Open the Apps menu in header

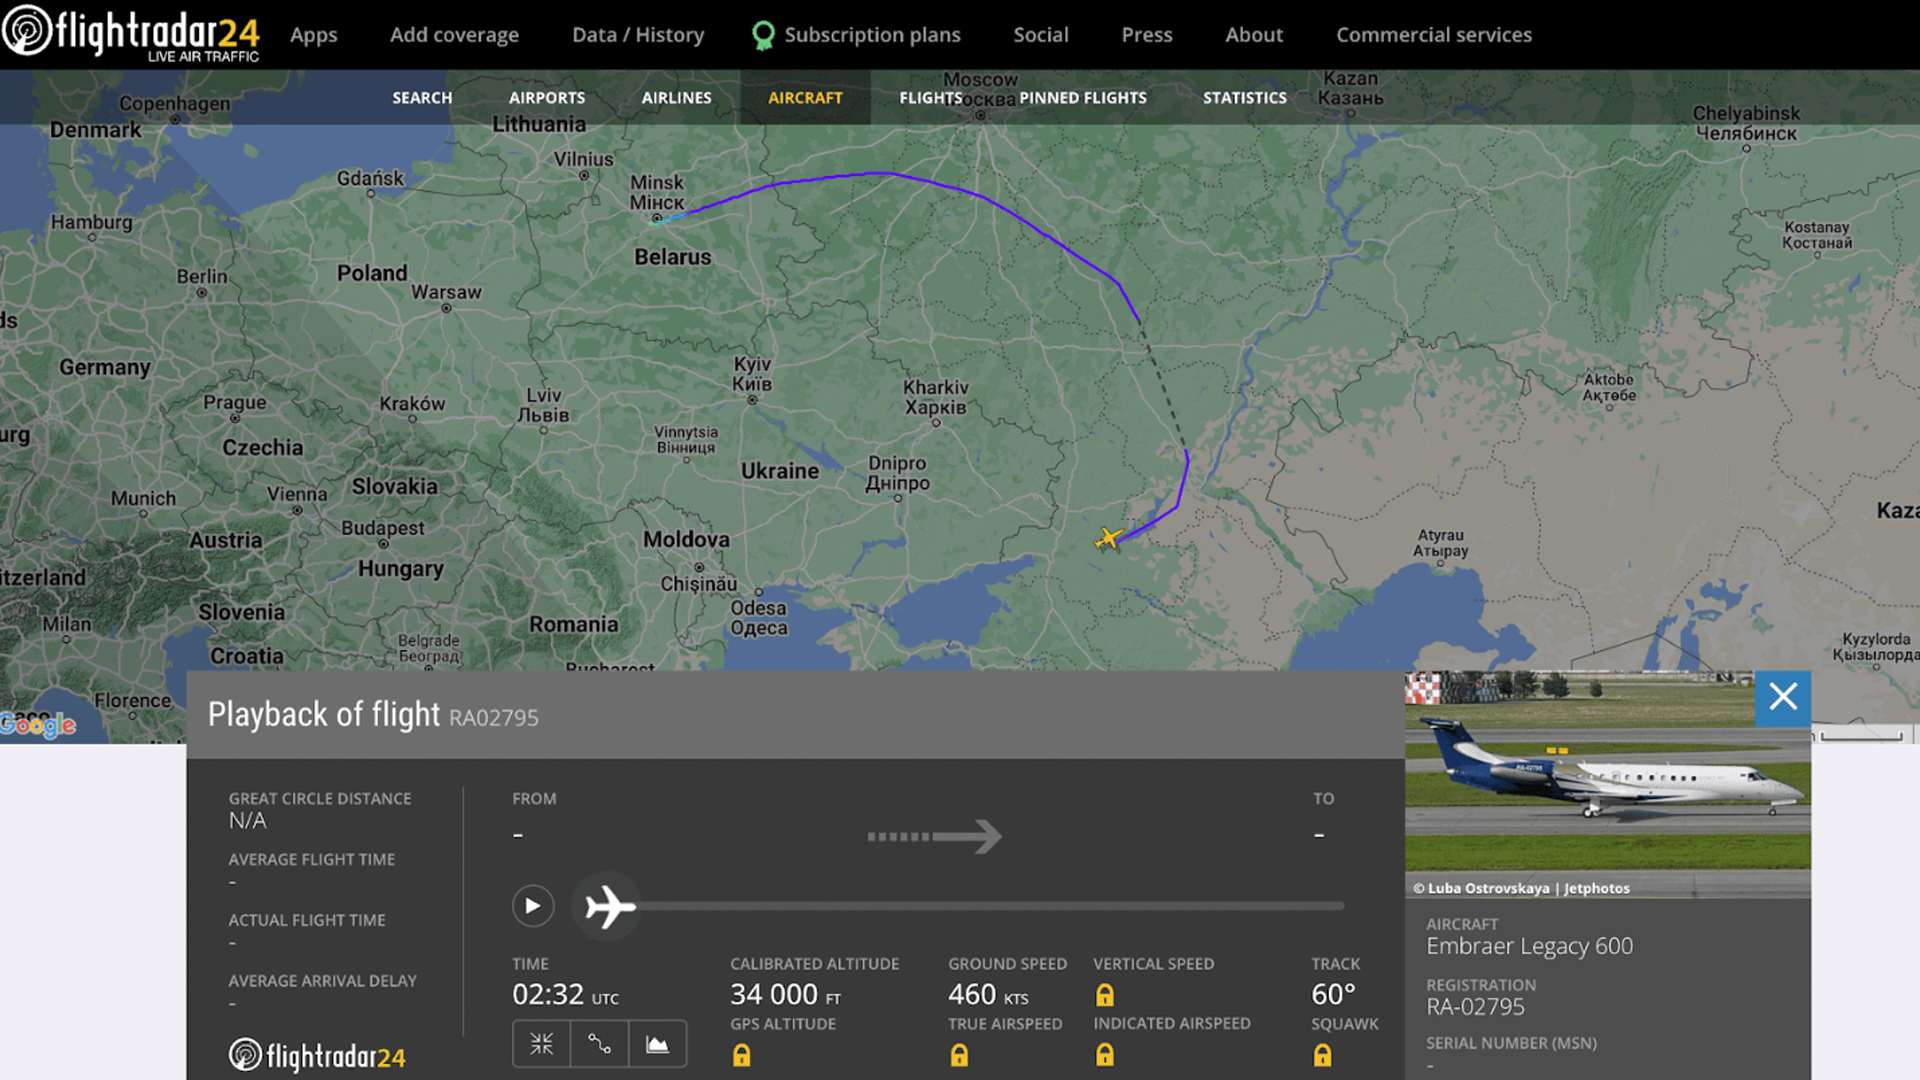click(313, 35)
